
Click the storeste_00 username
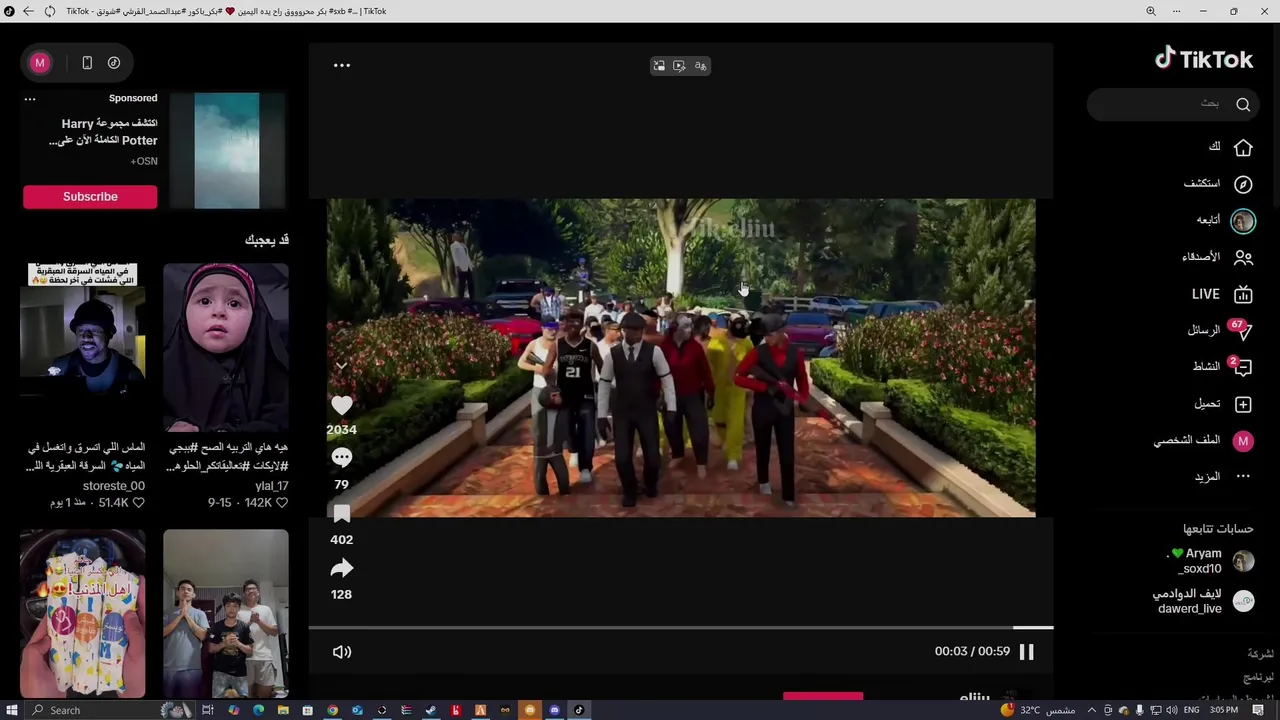pos(113,486)
